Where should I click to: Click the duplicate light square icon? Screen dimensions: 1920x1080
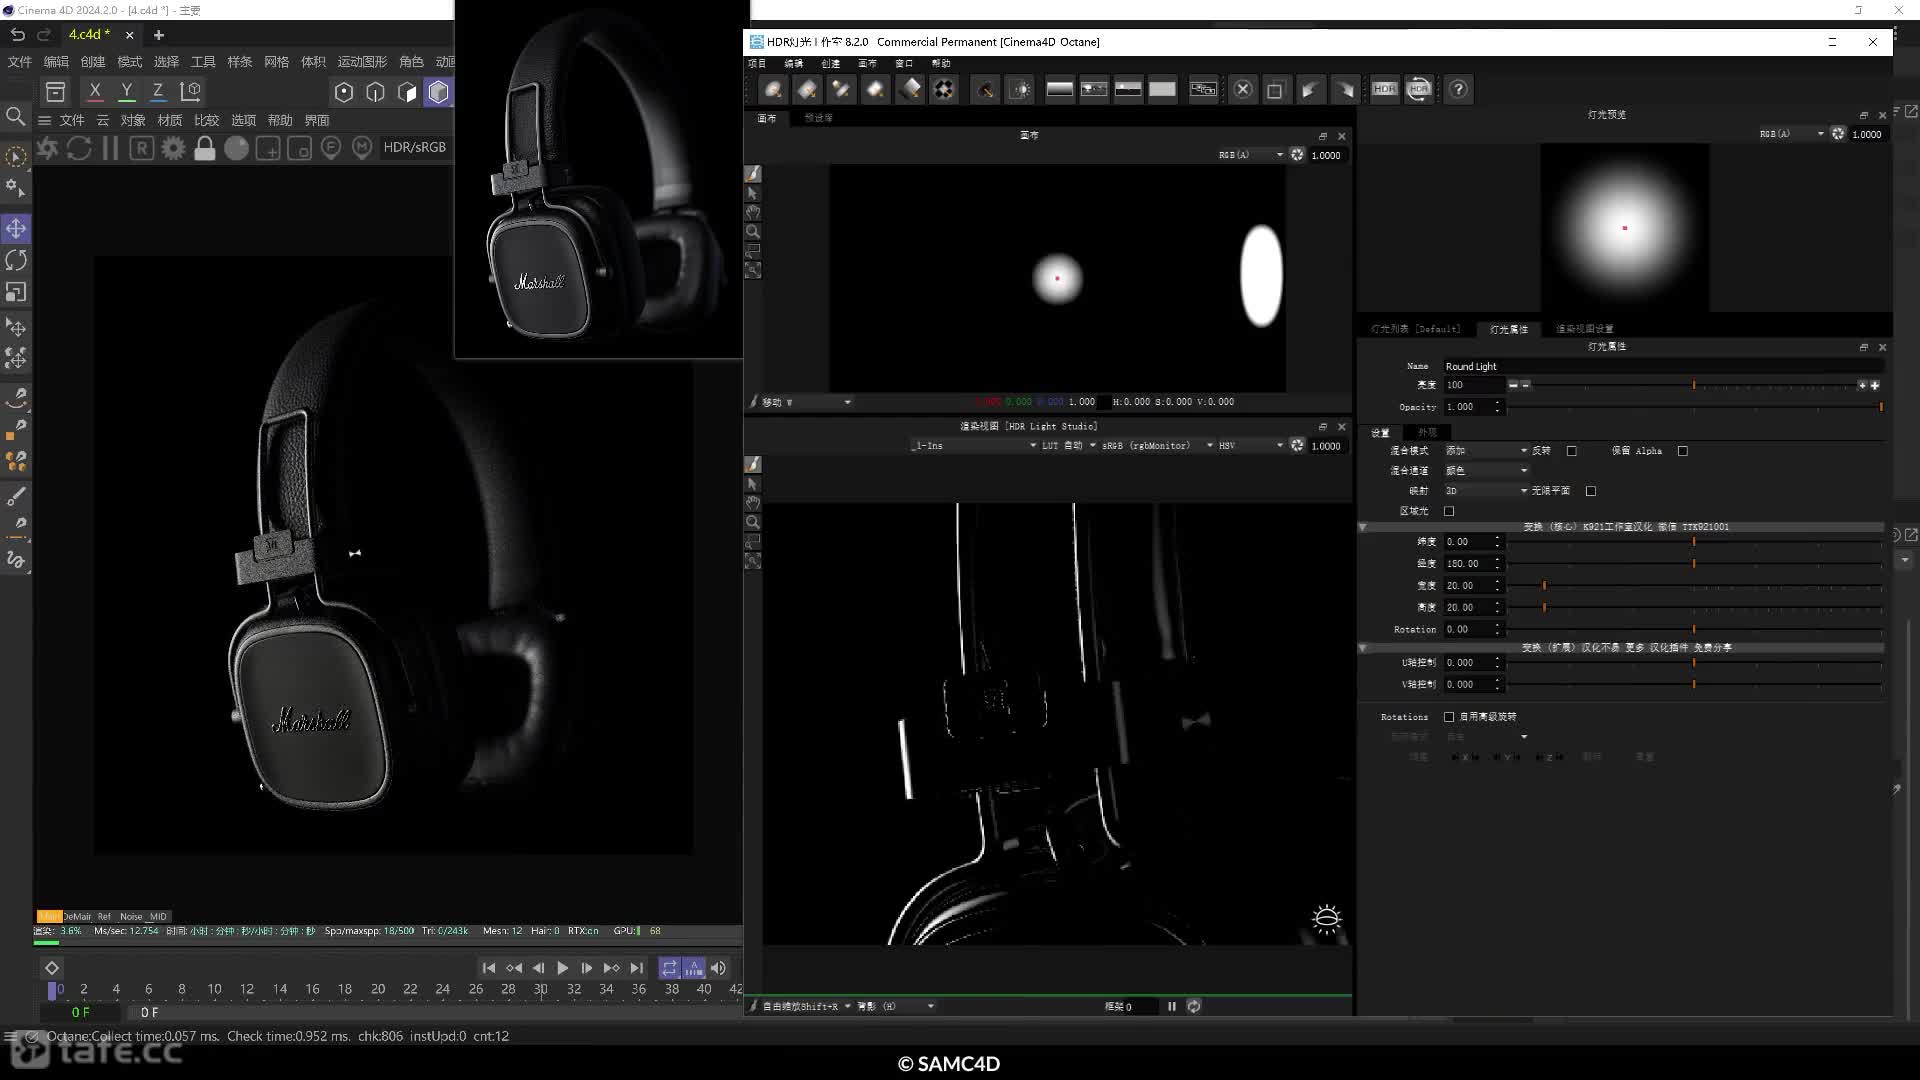click(1275, 90)
